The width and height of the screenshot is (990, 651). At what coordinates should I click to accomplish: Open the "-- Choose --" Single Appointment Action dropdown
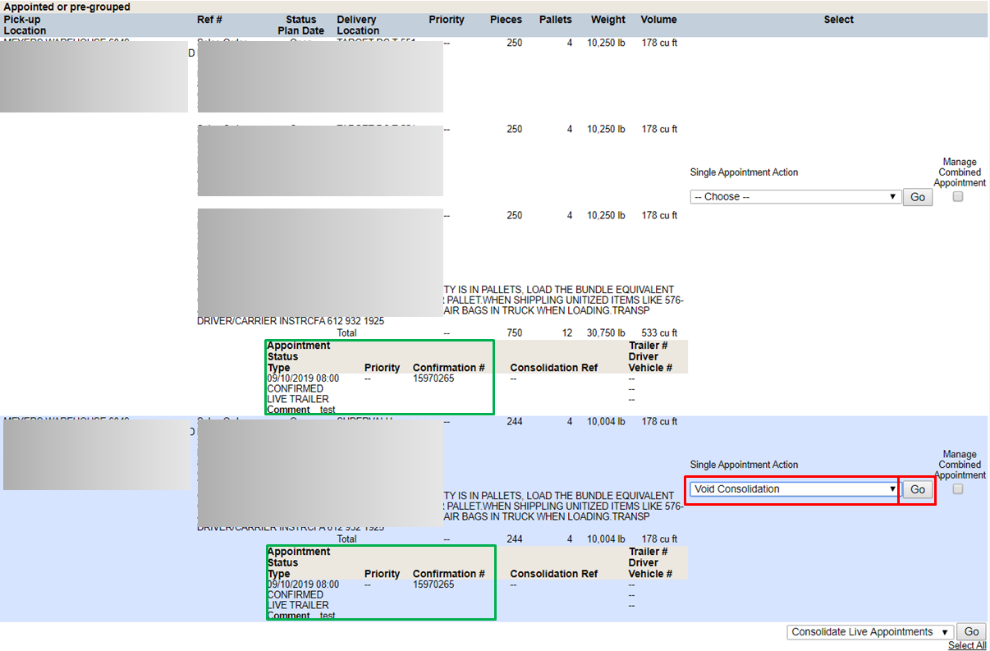click(x=793, y=196)
